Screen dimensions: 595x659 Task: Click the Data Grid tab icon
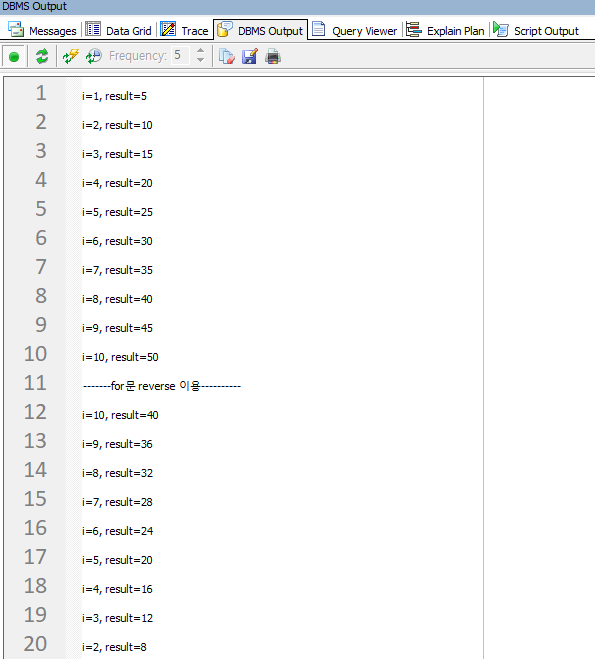coord(93,29)
